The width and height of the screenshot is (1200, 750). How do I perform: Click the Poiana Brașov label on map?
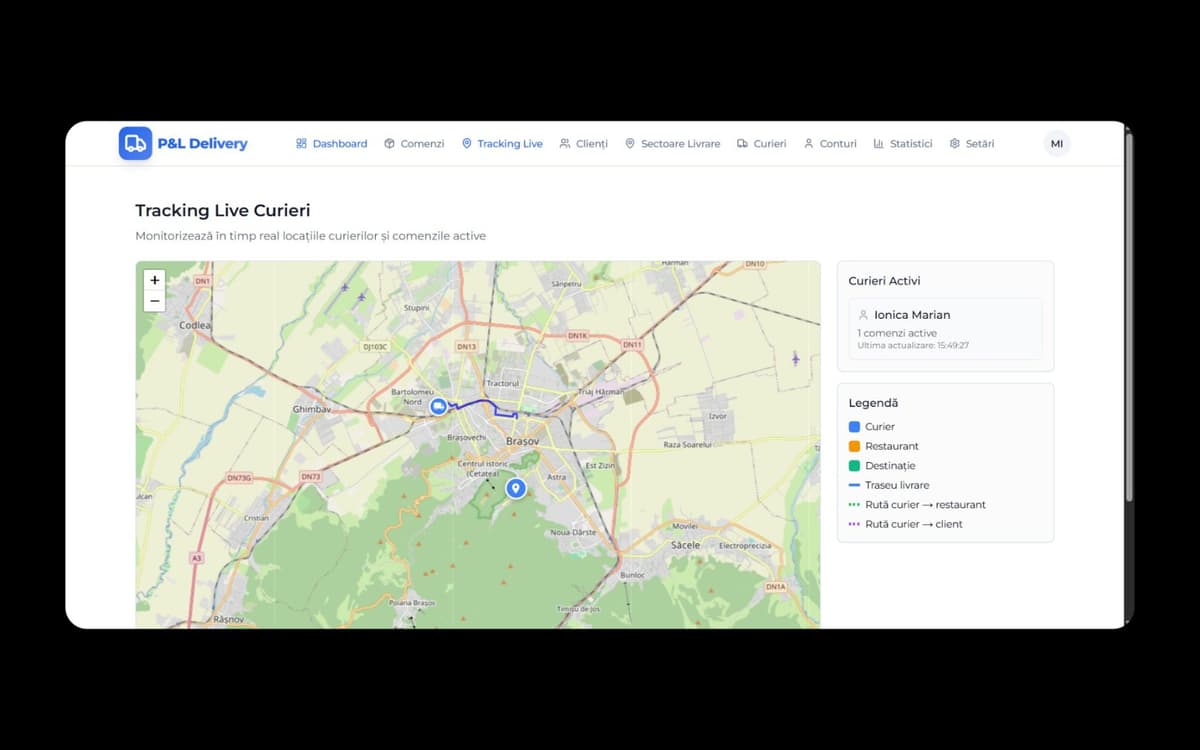[412, 603]
